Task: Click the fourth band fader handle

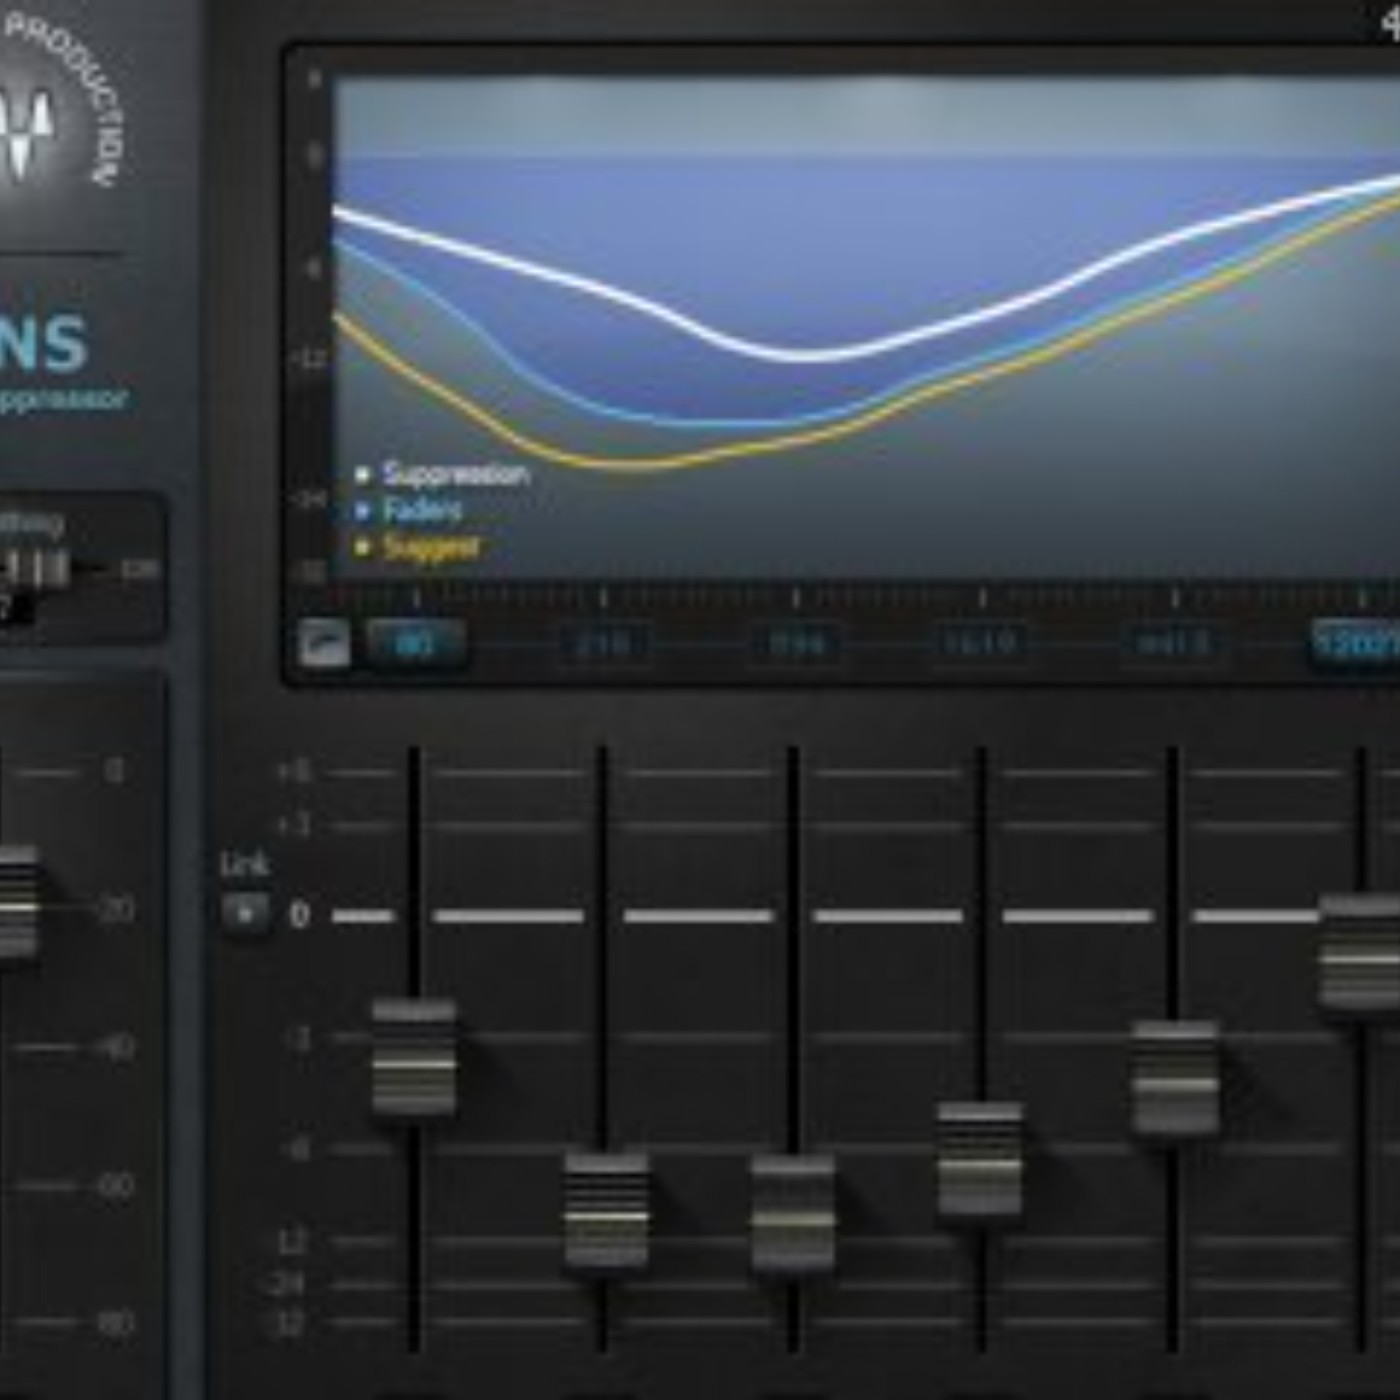Action: [x=980, y=1160]
